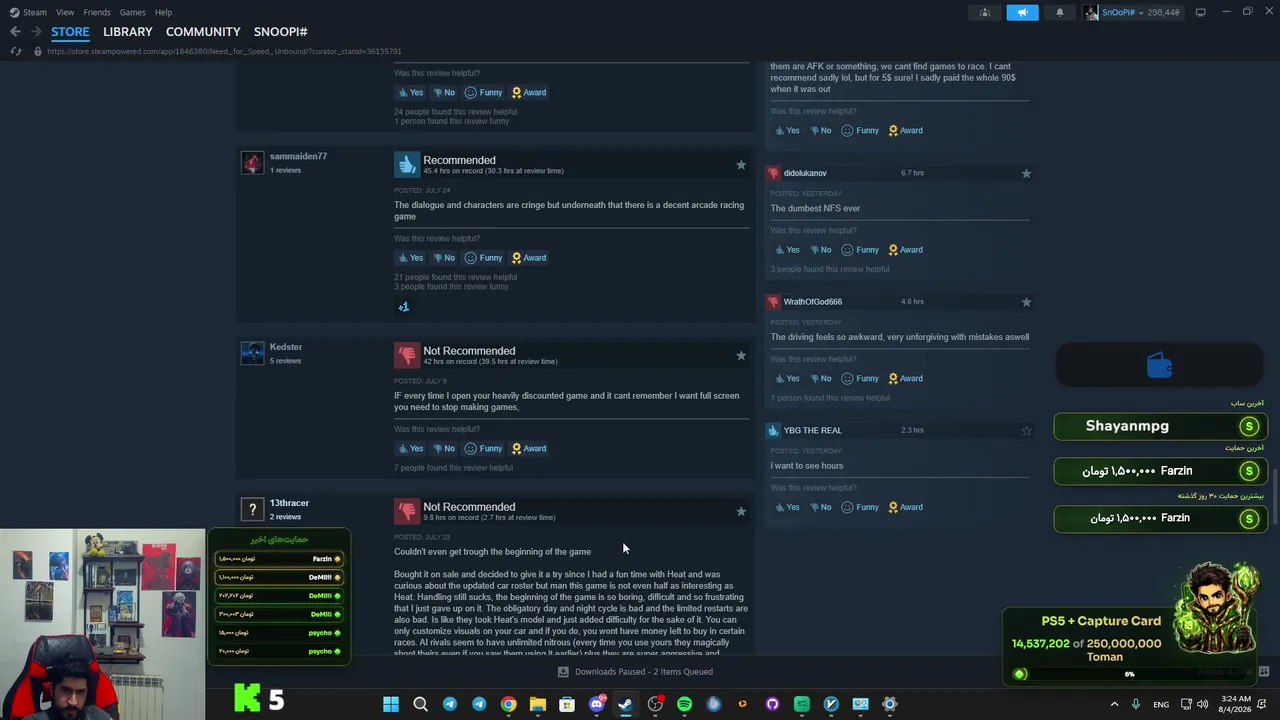Click the thumbs-down icon on Kedster's review
This screenshot has width=1280, height=720.
[x=406, y=355]
